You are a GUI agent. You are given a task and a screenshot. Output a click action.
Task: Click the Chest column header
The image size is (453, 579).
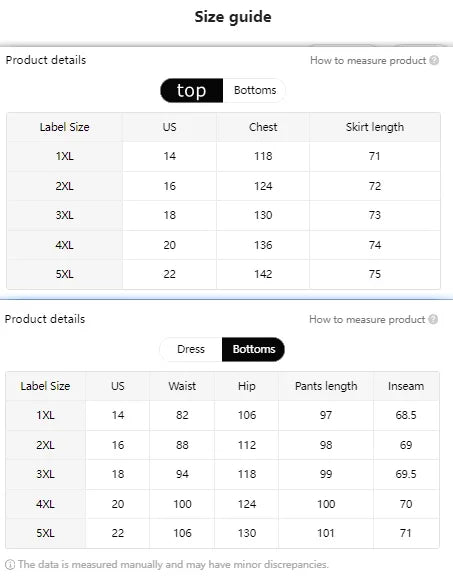pyautogui.click(x=263, y=127)
